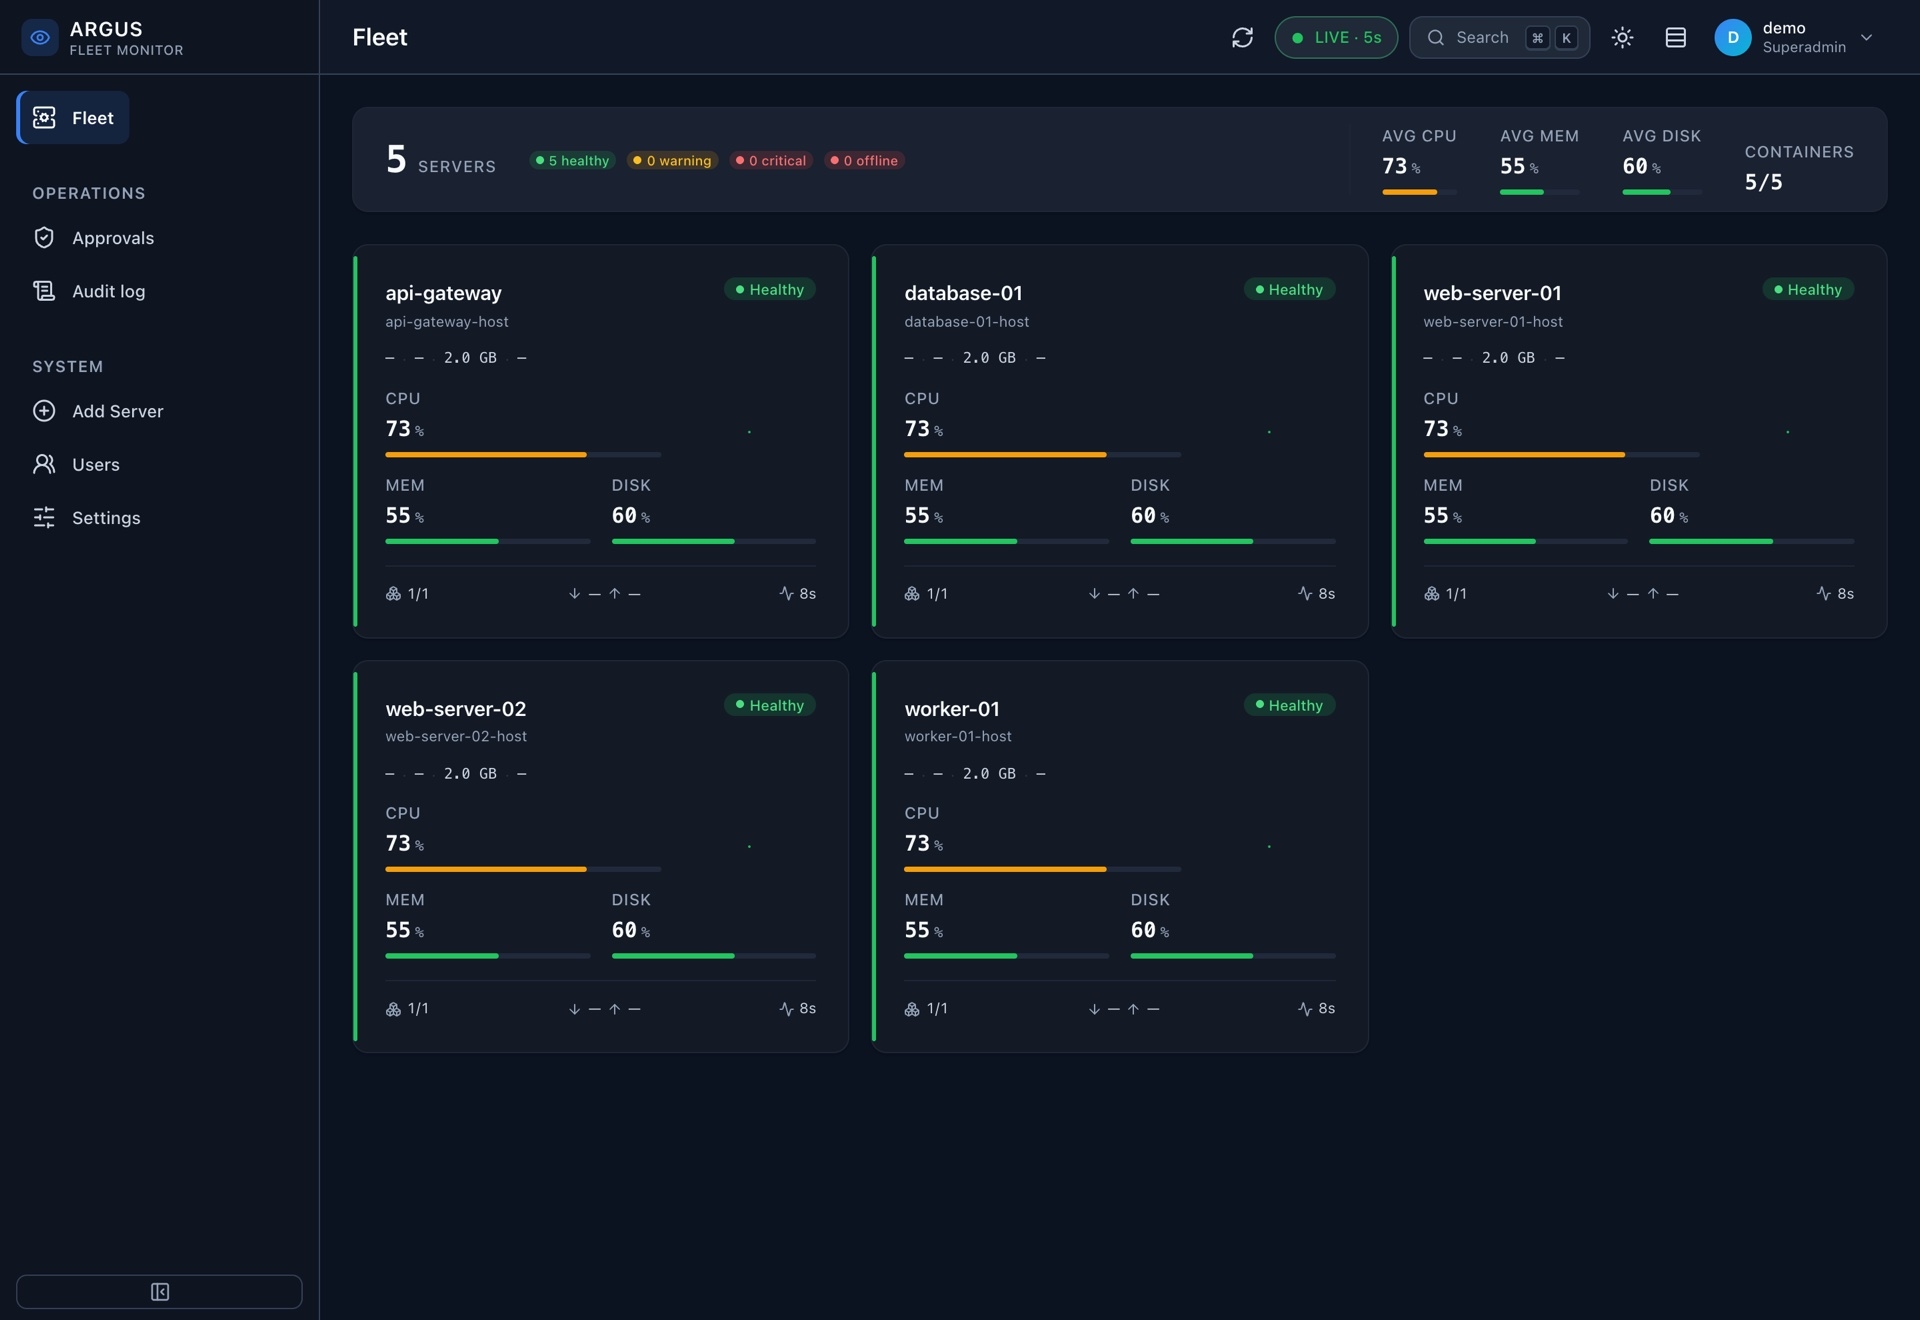
Task: Click the api-gateway CPU usage bar
Action: coord(523,454)
